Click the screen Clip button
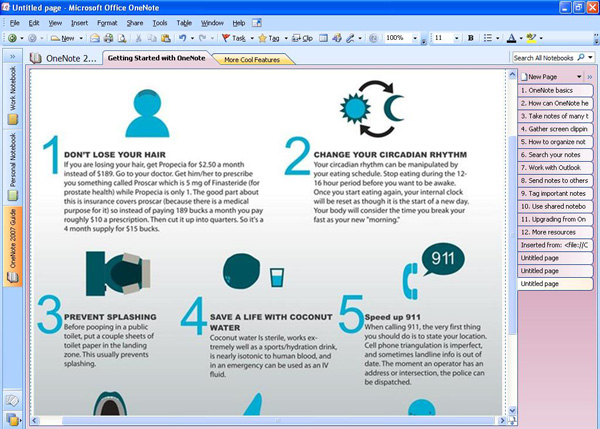Image resolution: width=600 pixels, height=429 pixels. pos(302,38)
